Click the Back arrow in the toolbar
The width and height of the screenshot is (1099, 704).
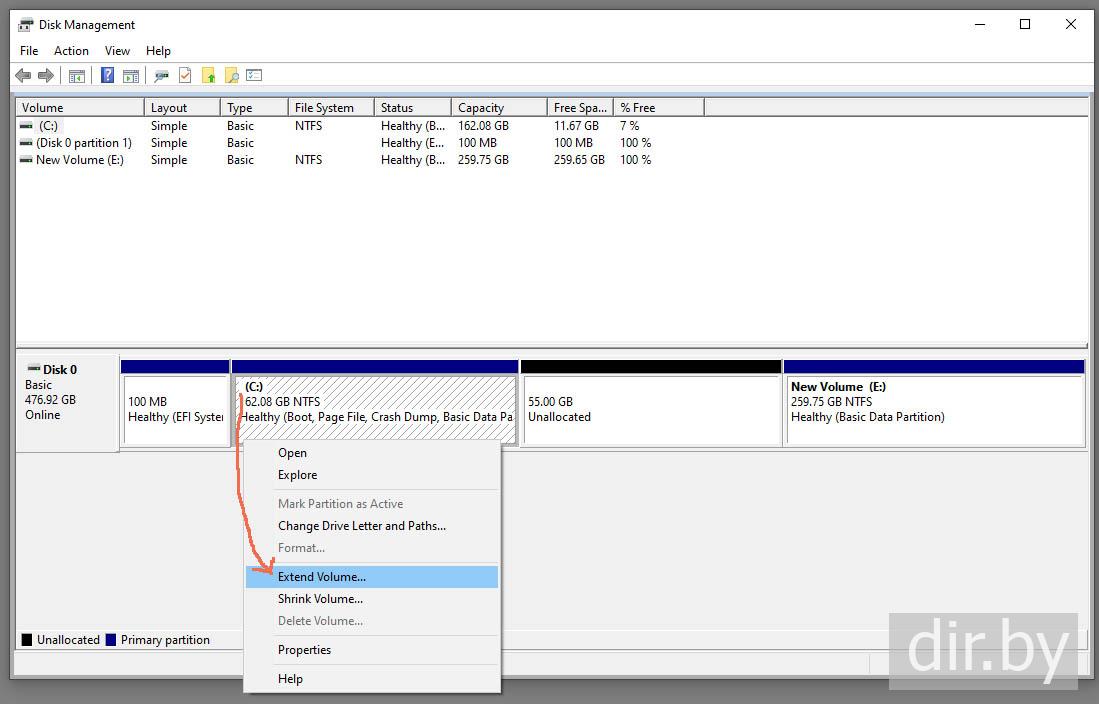(x=23, y=76)
